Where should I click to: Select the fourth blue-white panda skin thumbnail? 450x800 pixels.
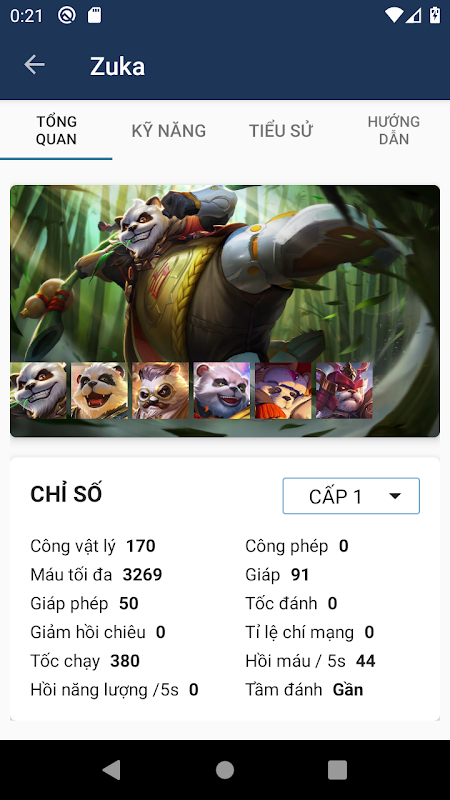tap(222, 390)
